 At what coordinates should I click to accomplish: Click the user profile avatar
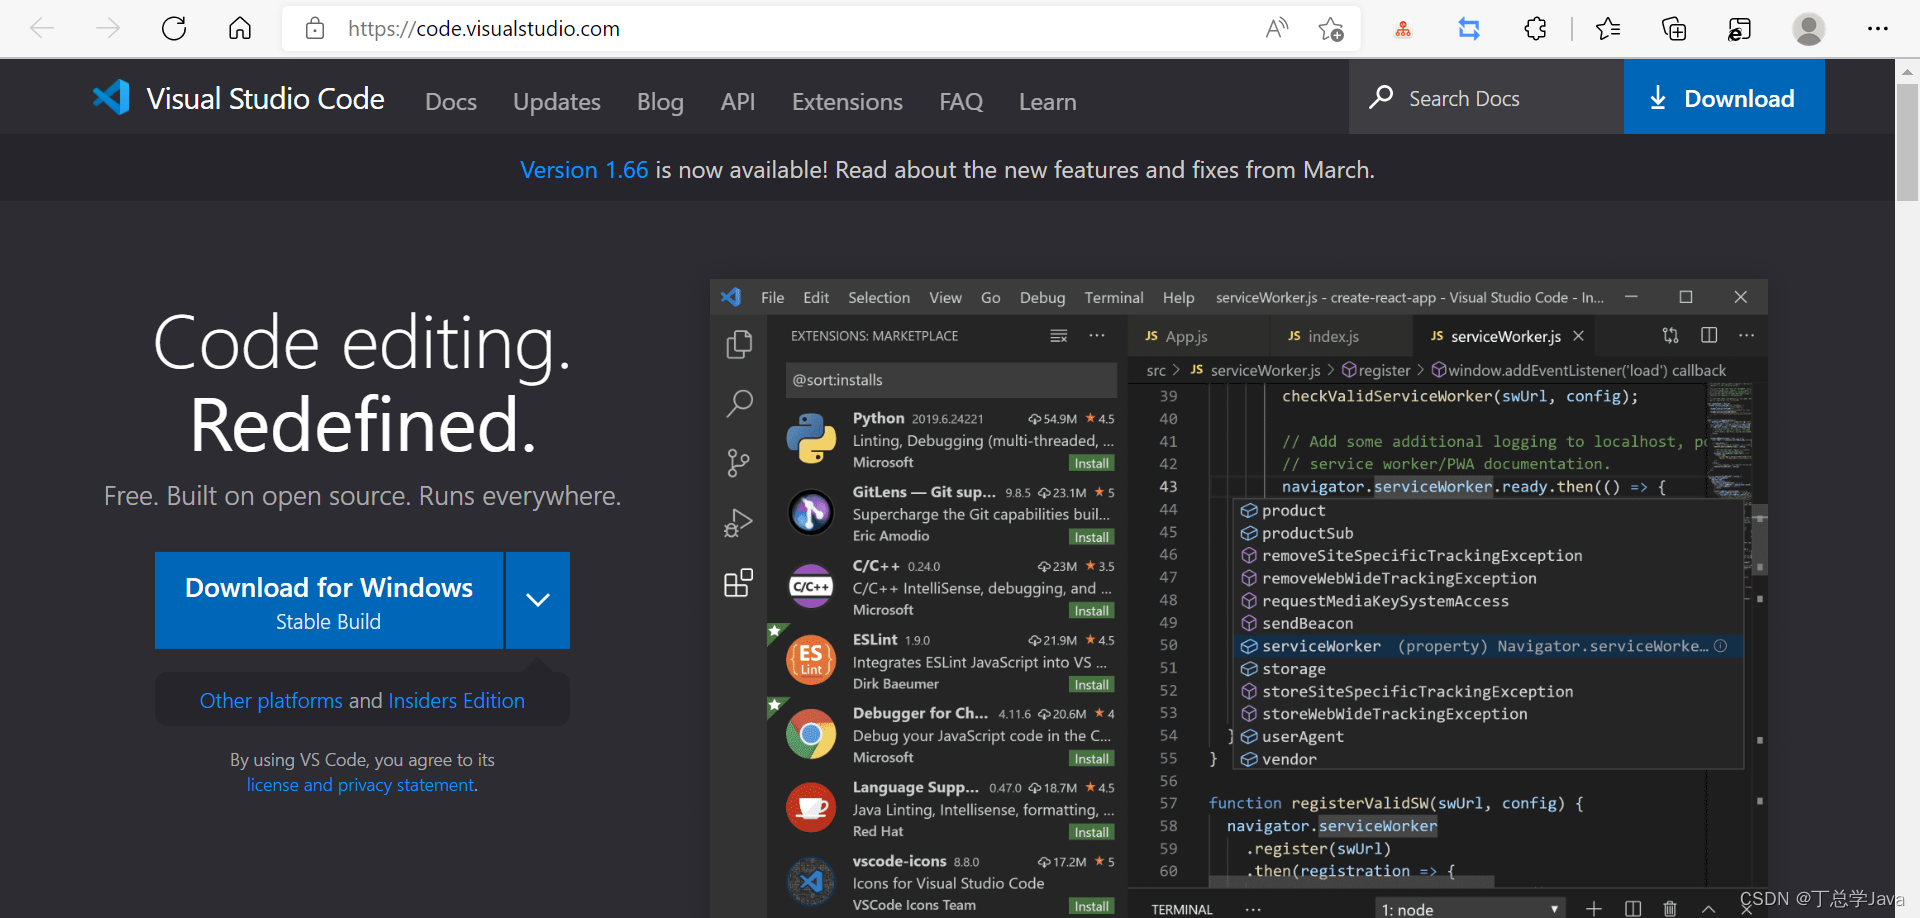(x=1808, y=29)
